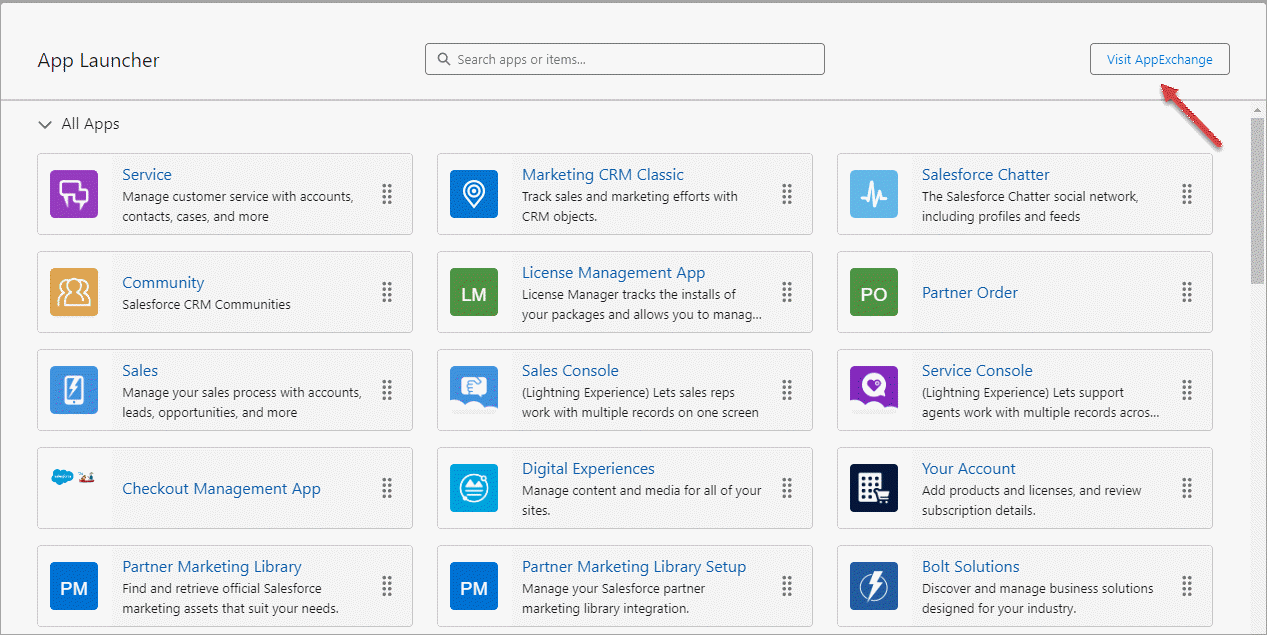Click the drag handle on Service Console card

pyautogui.click(x=1187, y=390)
